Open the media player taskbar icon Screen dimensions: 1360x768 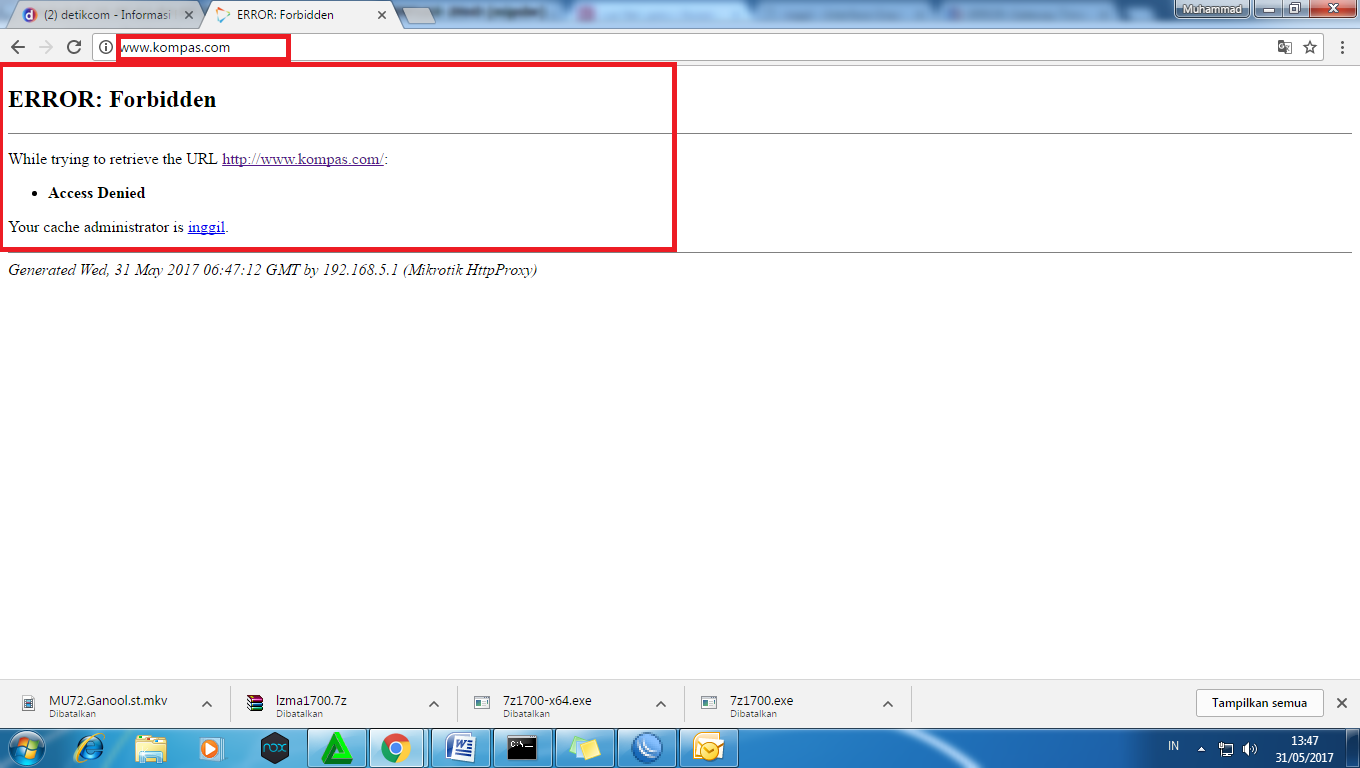tap(211, 748)
